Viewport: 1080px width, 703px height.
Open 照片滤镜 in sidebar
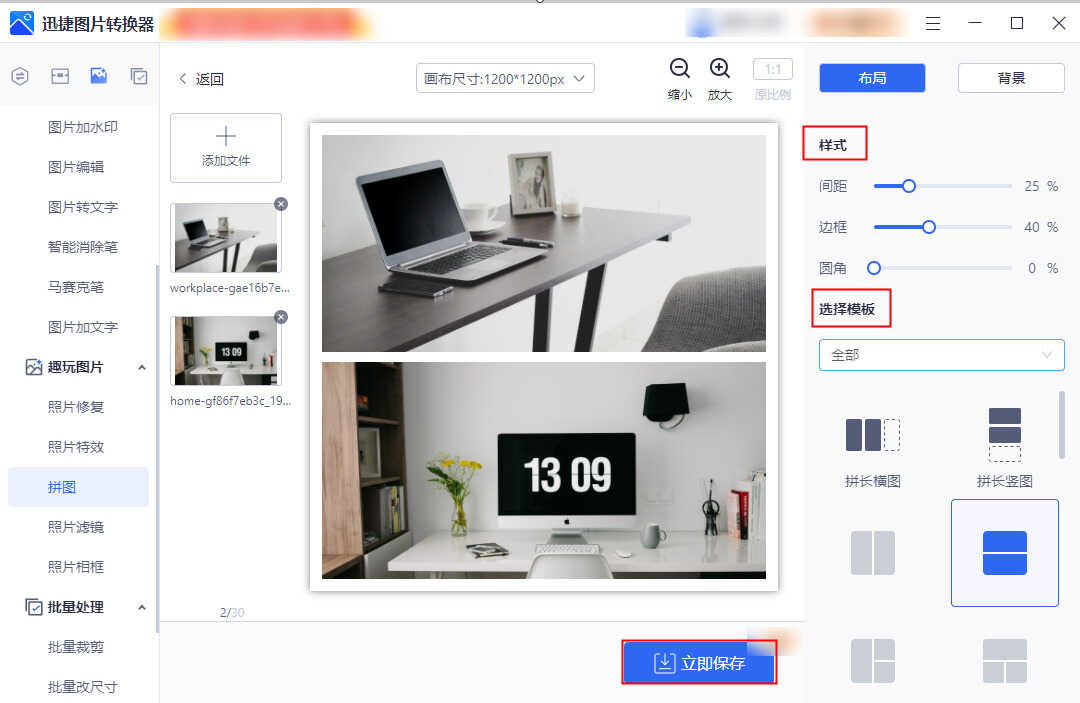[76, 527]
